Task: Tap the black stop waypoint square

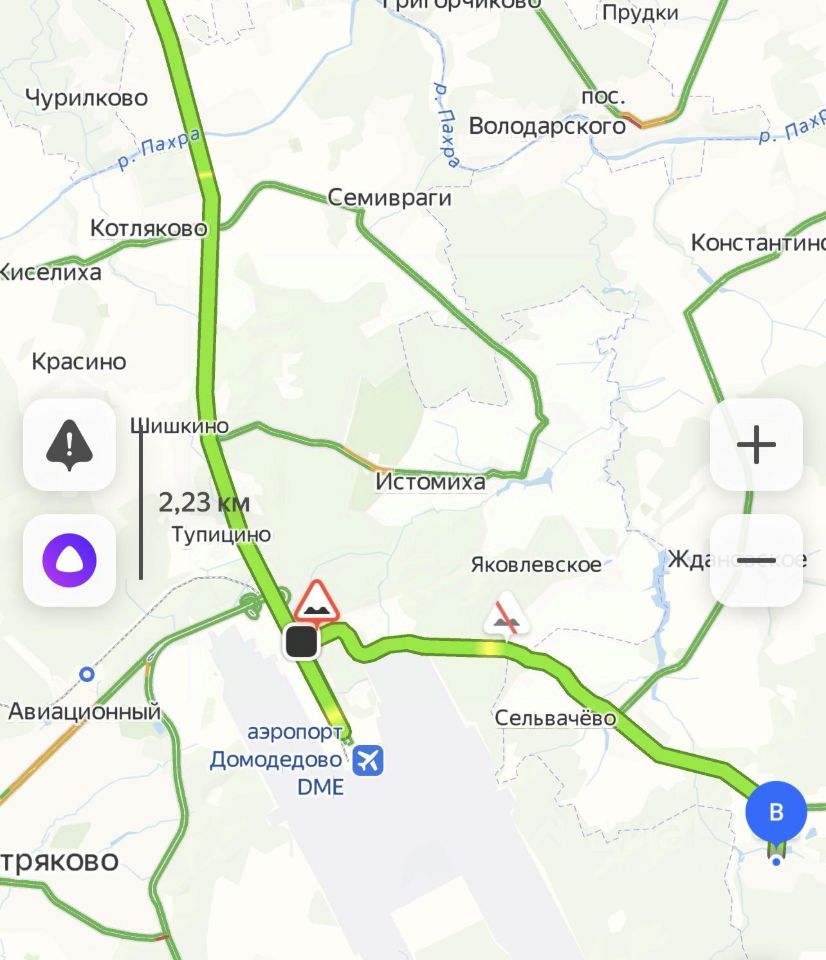Action: pyautogui.click(x=301, y=642)
